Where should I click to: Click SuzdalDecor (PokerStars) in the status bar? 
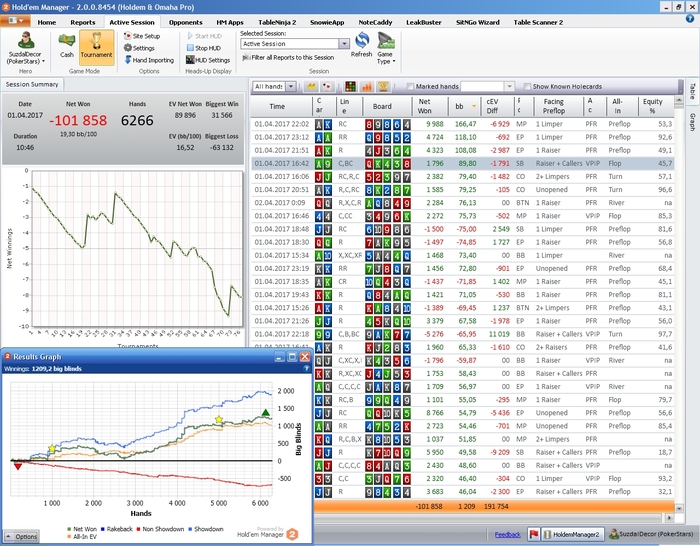pyautogui.click(x=651, y=534)
